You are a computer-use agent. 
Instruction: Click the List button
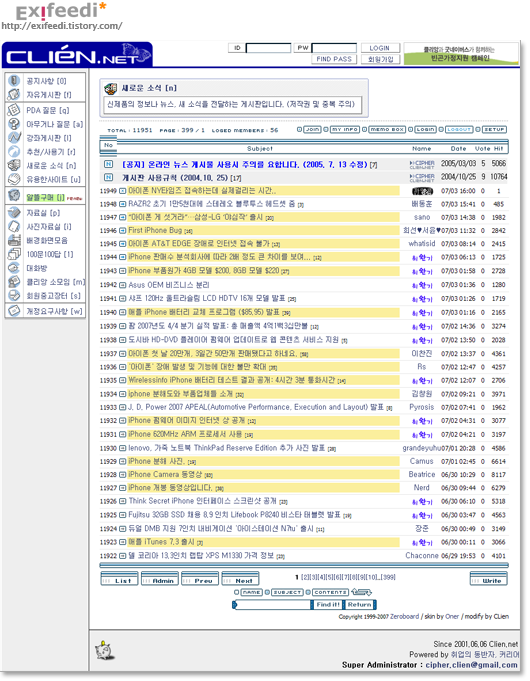[x=119, y=579]
